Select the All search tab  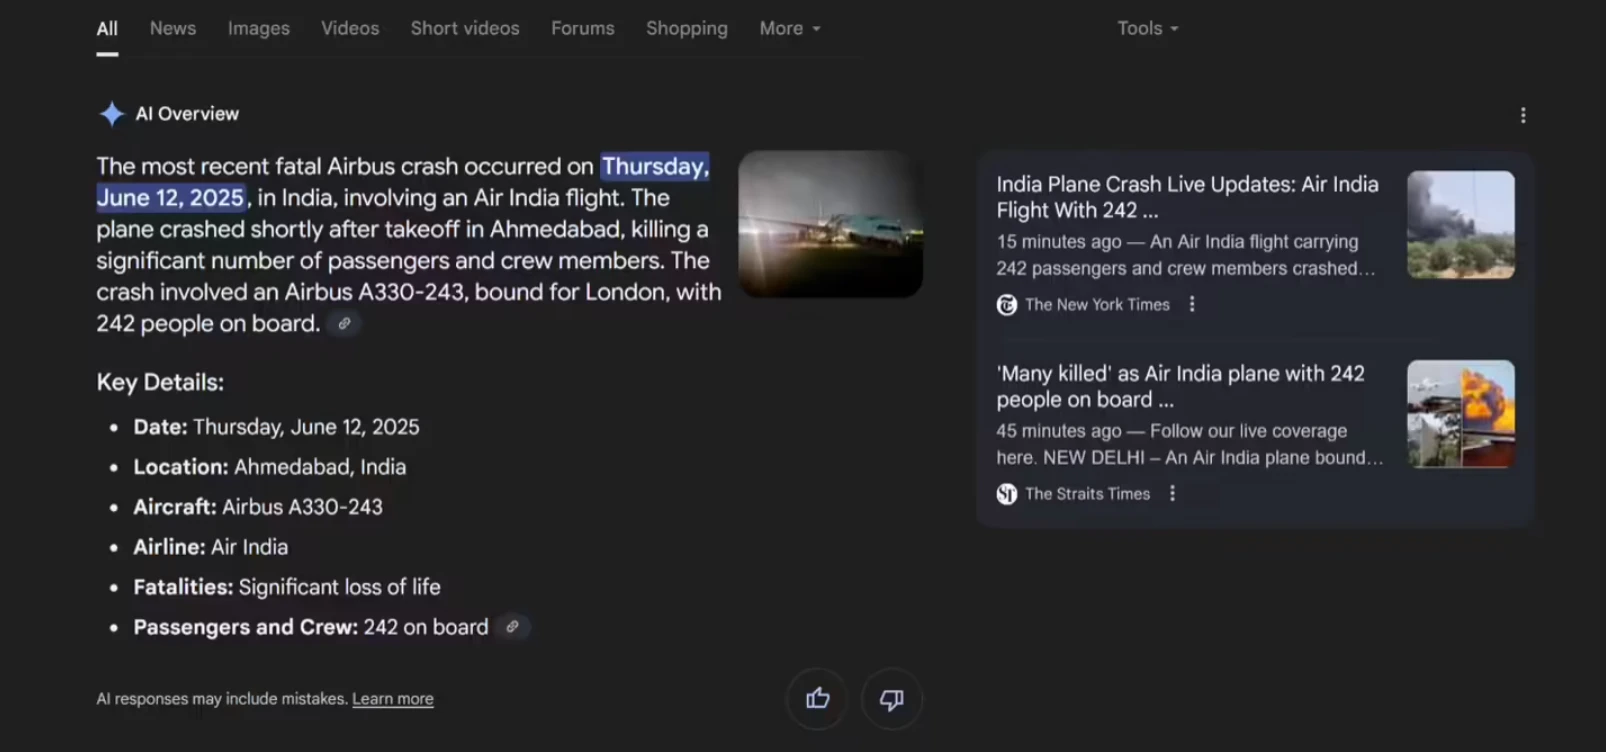click(107, 29)
